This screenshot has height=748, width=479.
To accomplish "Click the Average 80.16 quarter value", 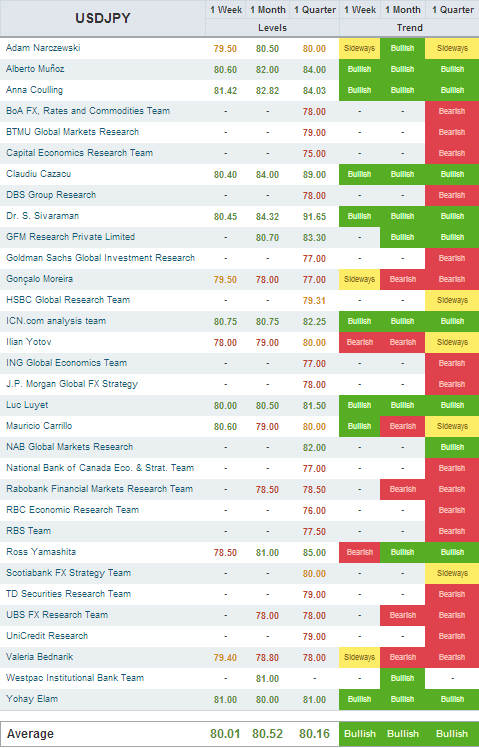I will pos(314,734).
